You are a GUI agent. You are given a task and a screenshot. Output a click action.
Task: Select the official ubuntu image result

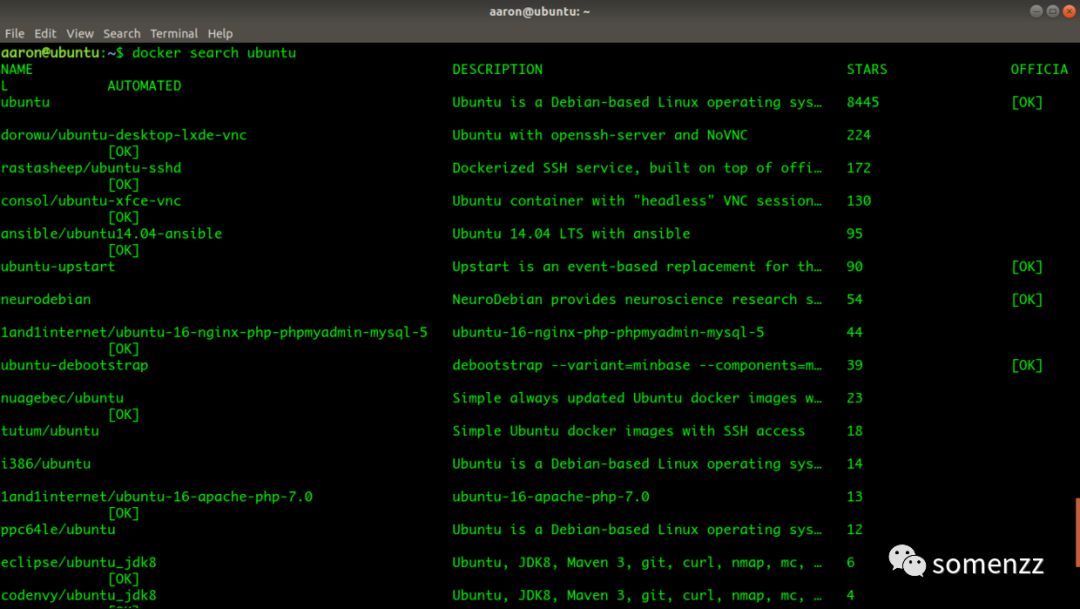pyautogui.click(x=25, y=101)
